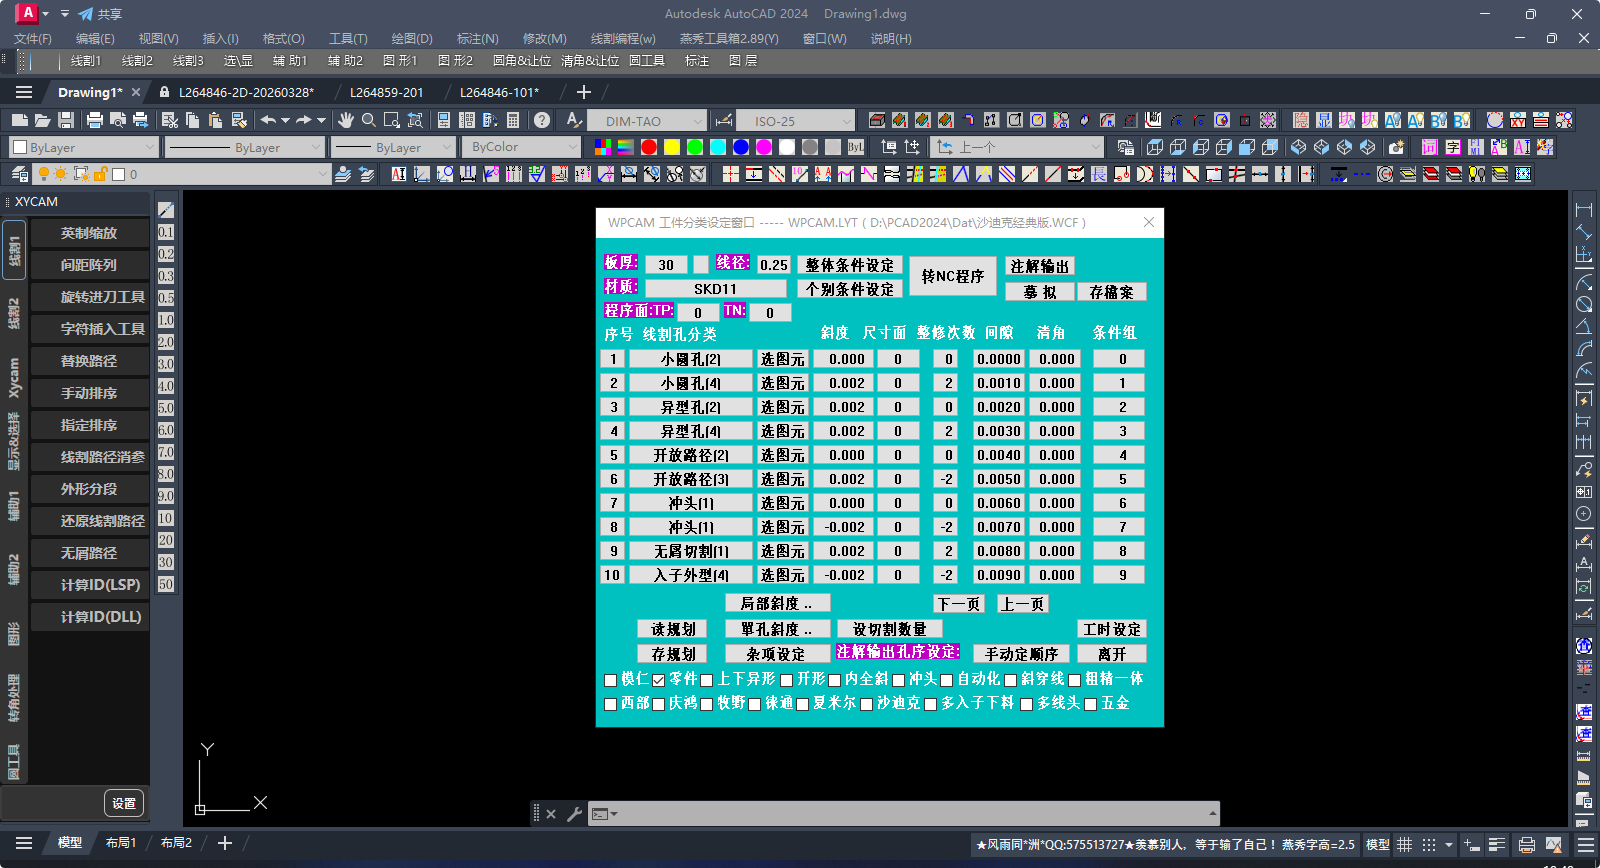Uncheck the 零件 checkbox

coord(659,680)
